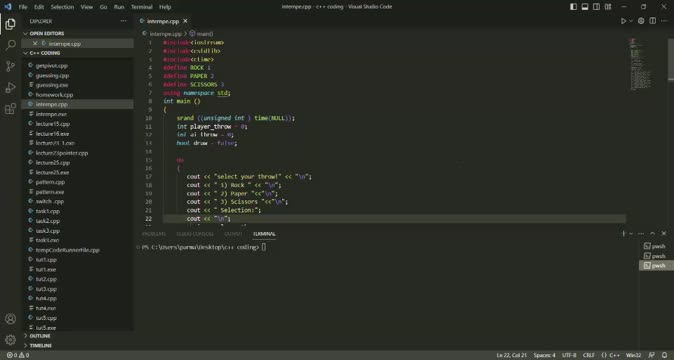Click the settings gear in editor toolbar
Image resolution: width=674 pixels, height=360 pixels.
tap(641, 21)
